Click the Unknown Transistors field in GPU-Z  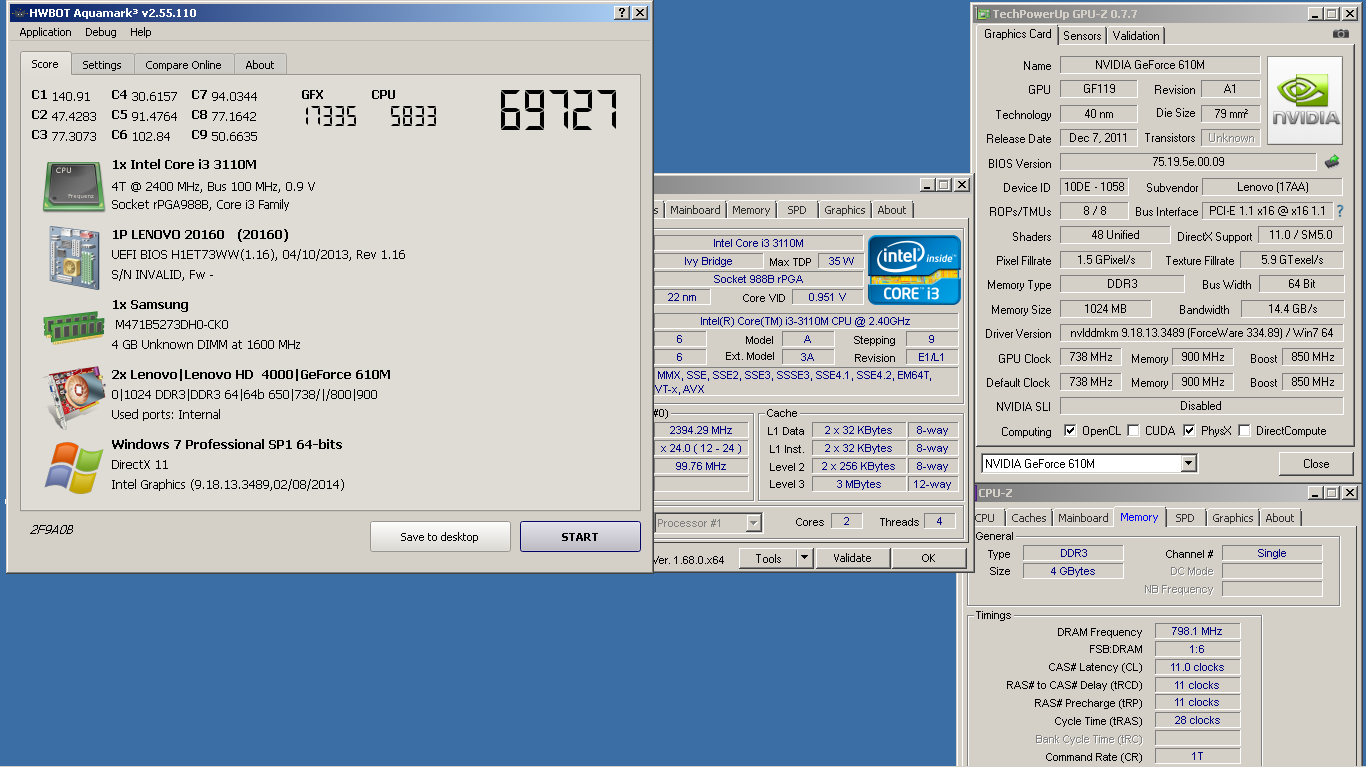point(1231,138)
